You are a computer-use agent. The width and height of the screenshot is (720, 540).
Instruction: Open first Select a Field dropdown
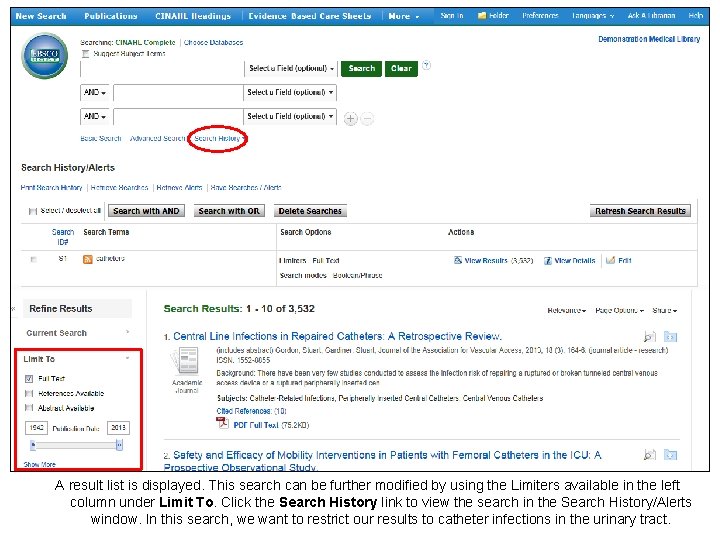coord(291,68)
